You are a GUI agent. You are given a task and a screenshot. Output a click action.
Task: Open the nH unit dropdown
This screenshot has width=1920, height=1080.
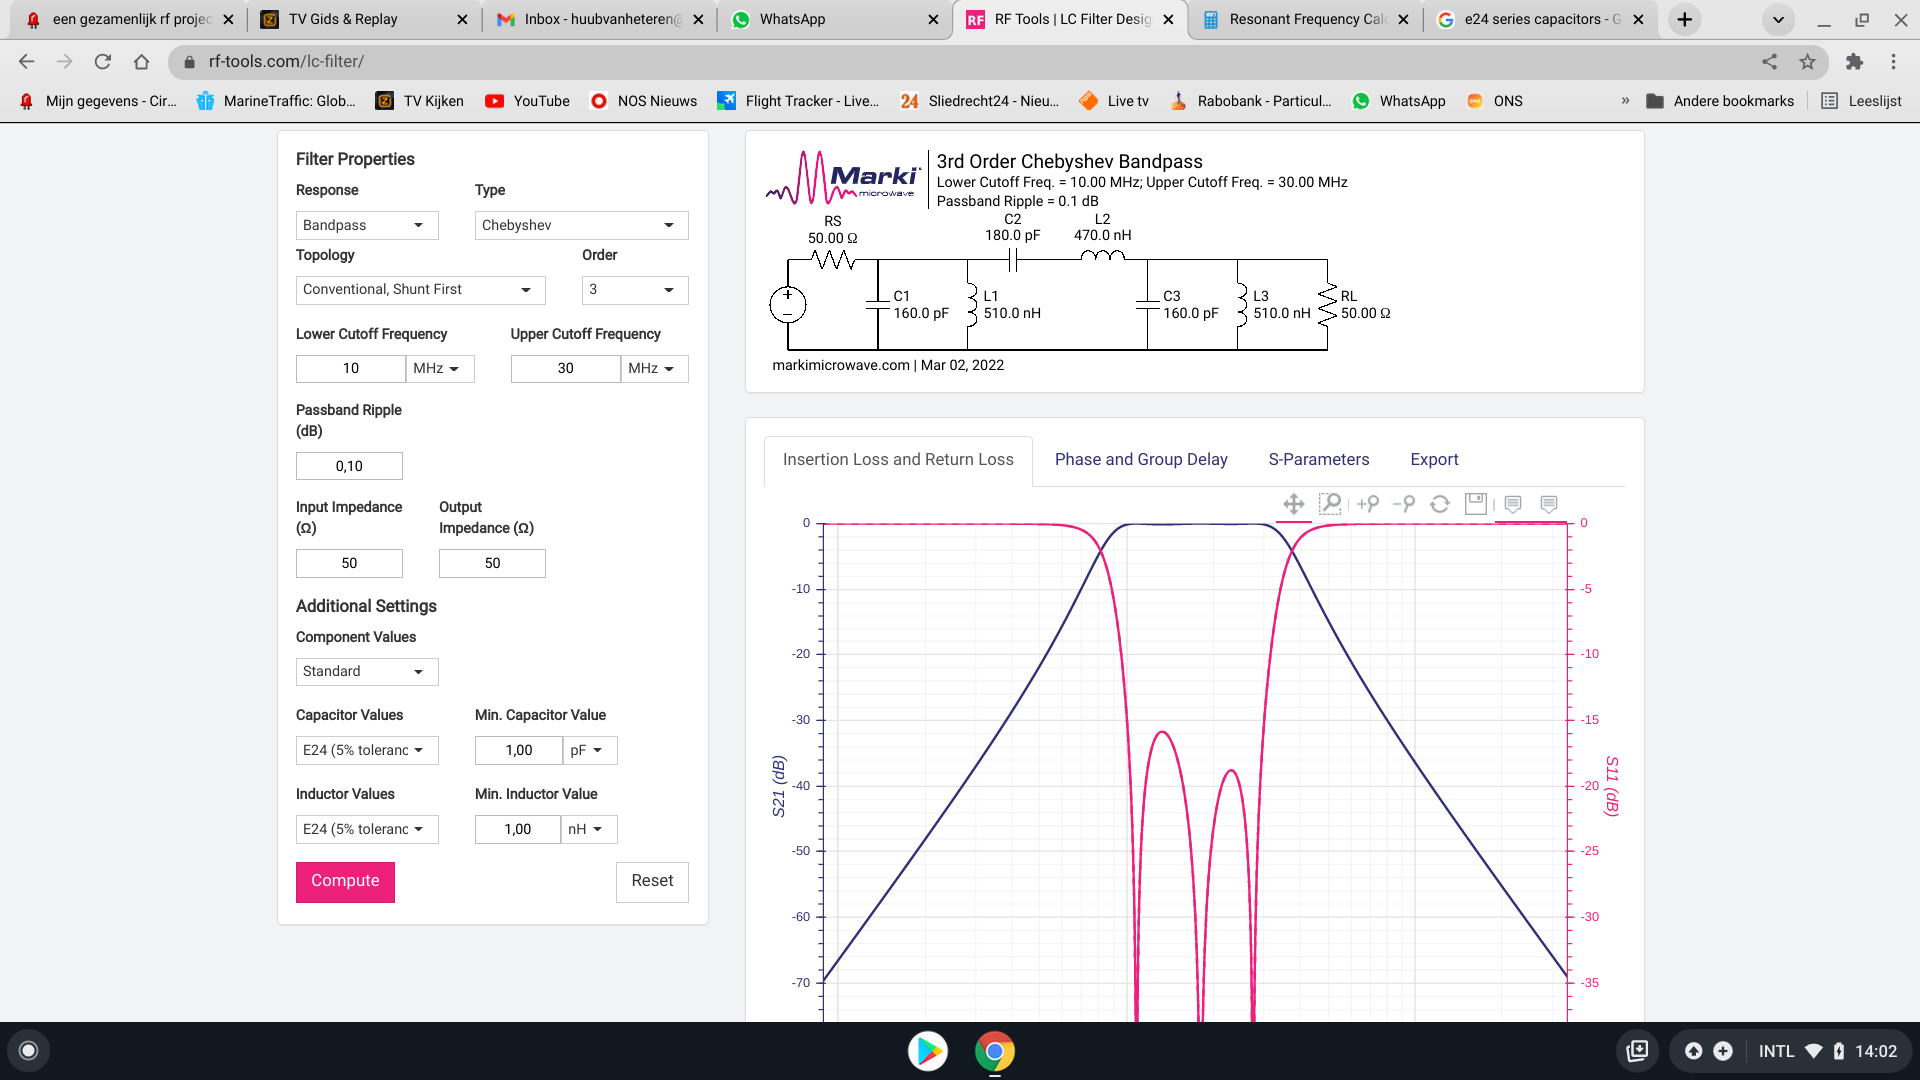tap(589, 829)
